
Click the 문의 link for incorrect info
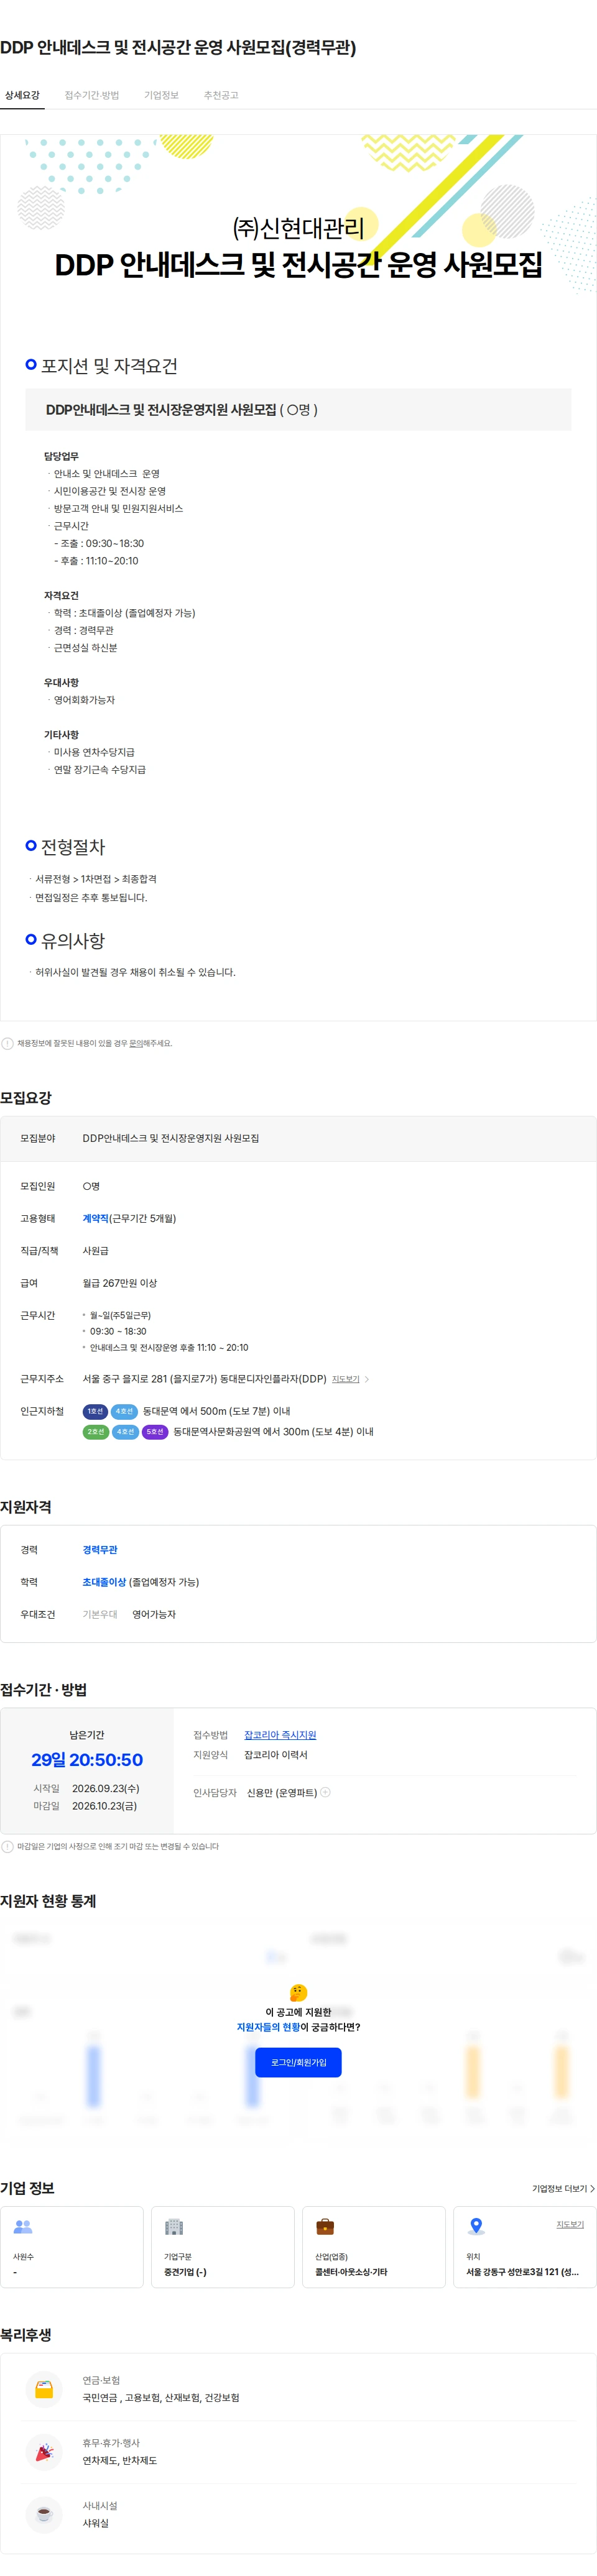click(x=135, y=1043)
